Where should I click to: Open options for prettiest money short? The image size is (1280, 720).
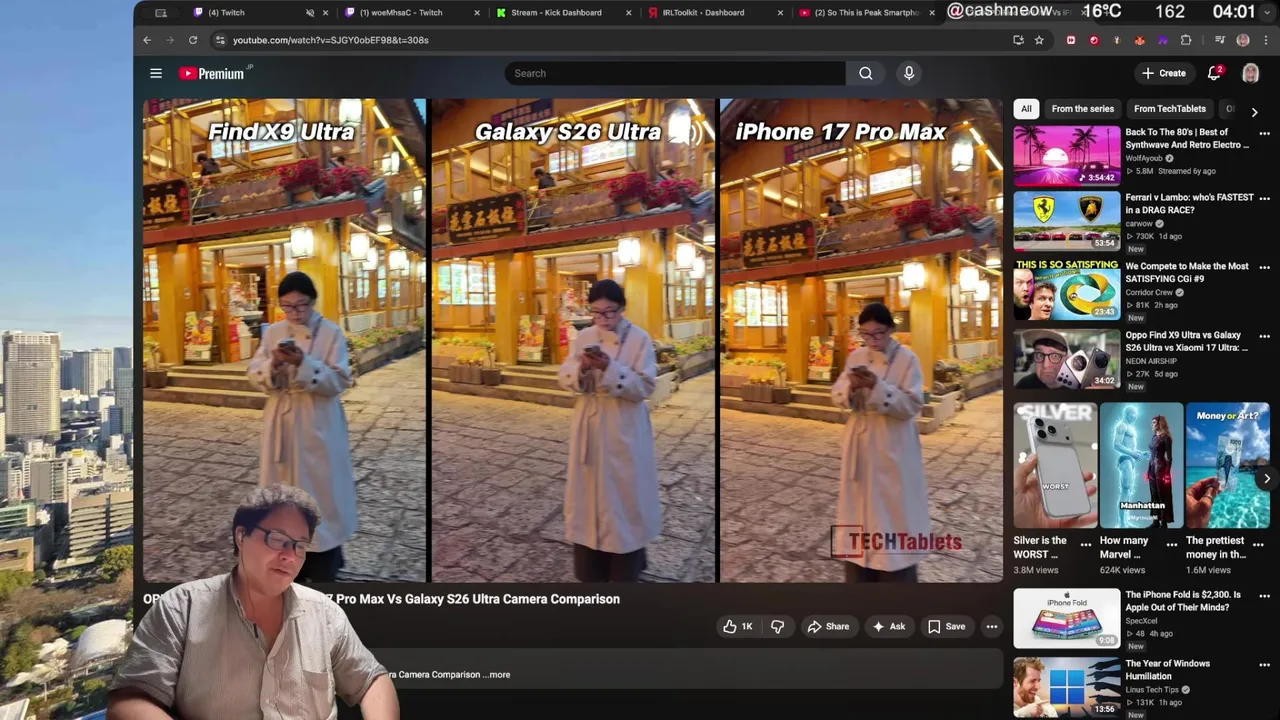(1258, 545)
